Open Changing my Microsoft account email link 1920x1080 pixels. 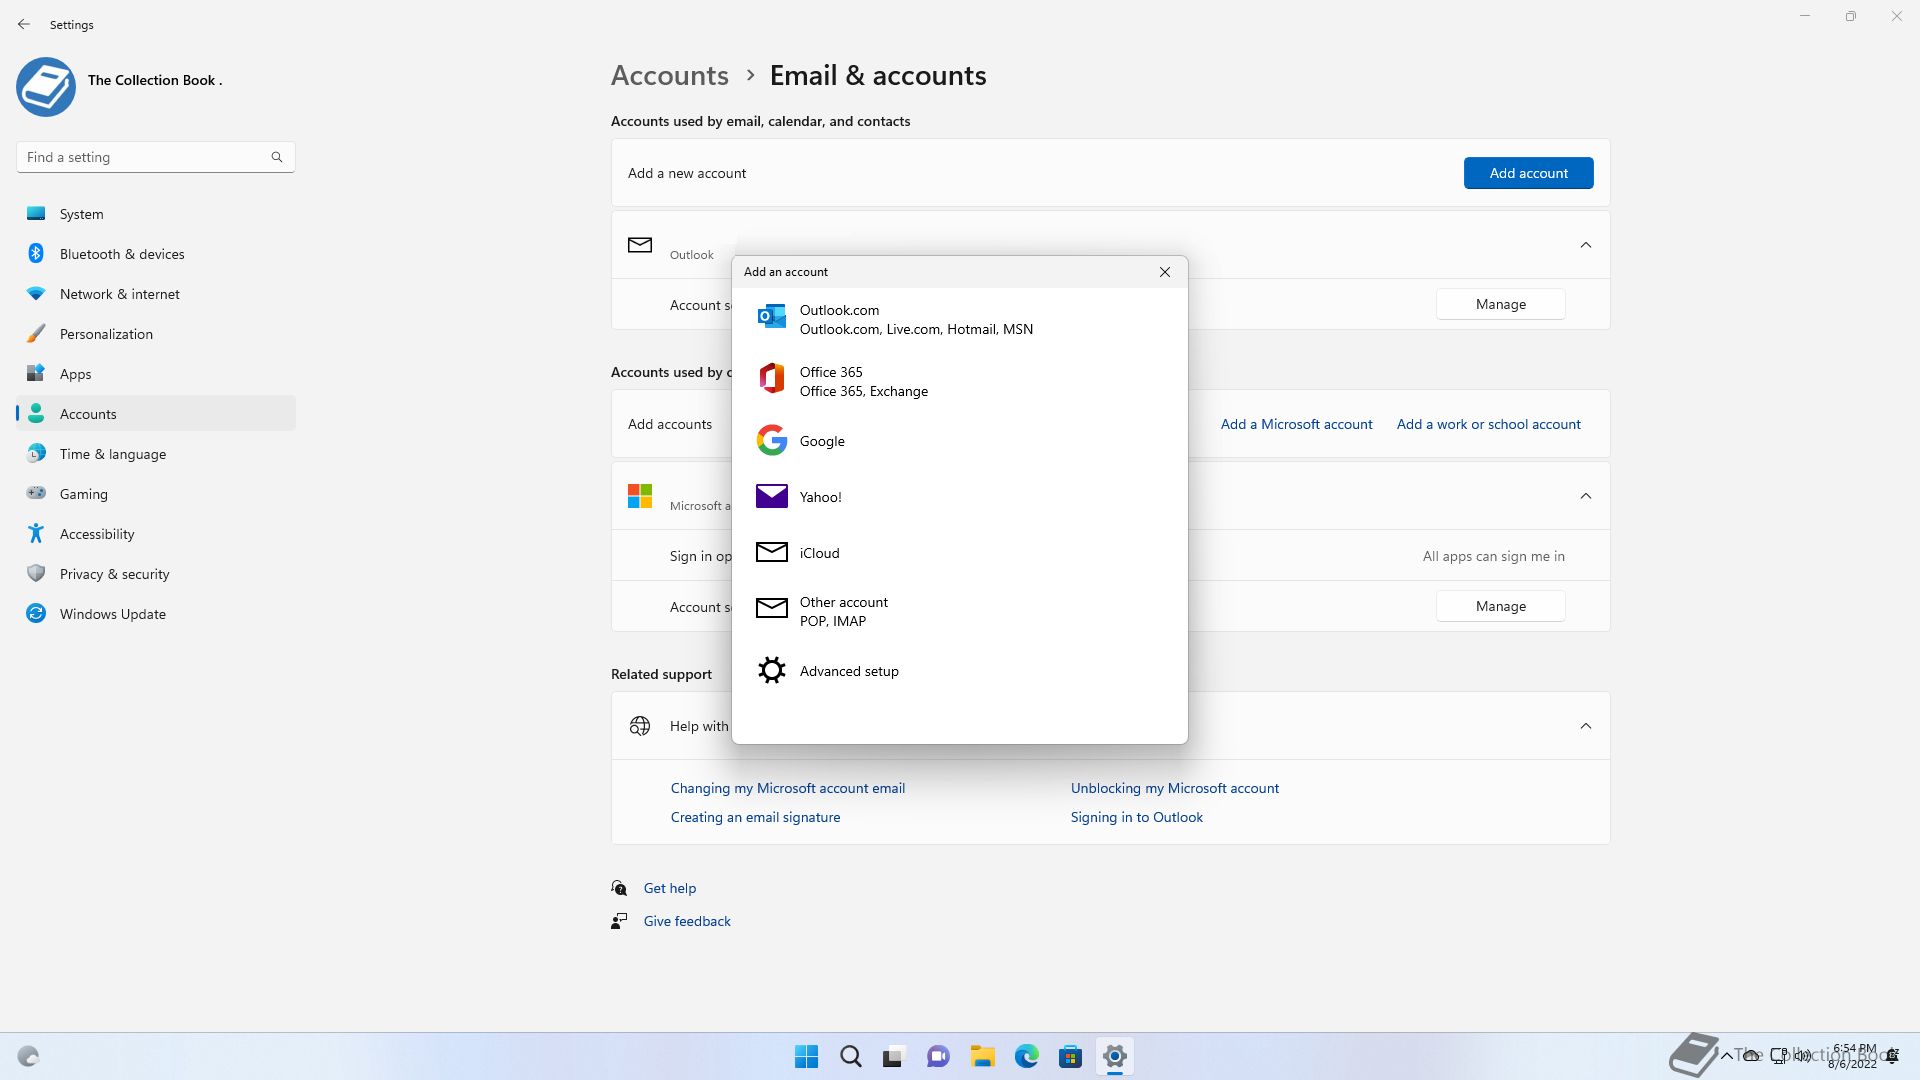(x=787, y=788)
